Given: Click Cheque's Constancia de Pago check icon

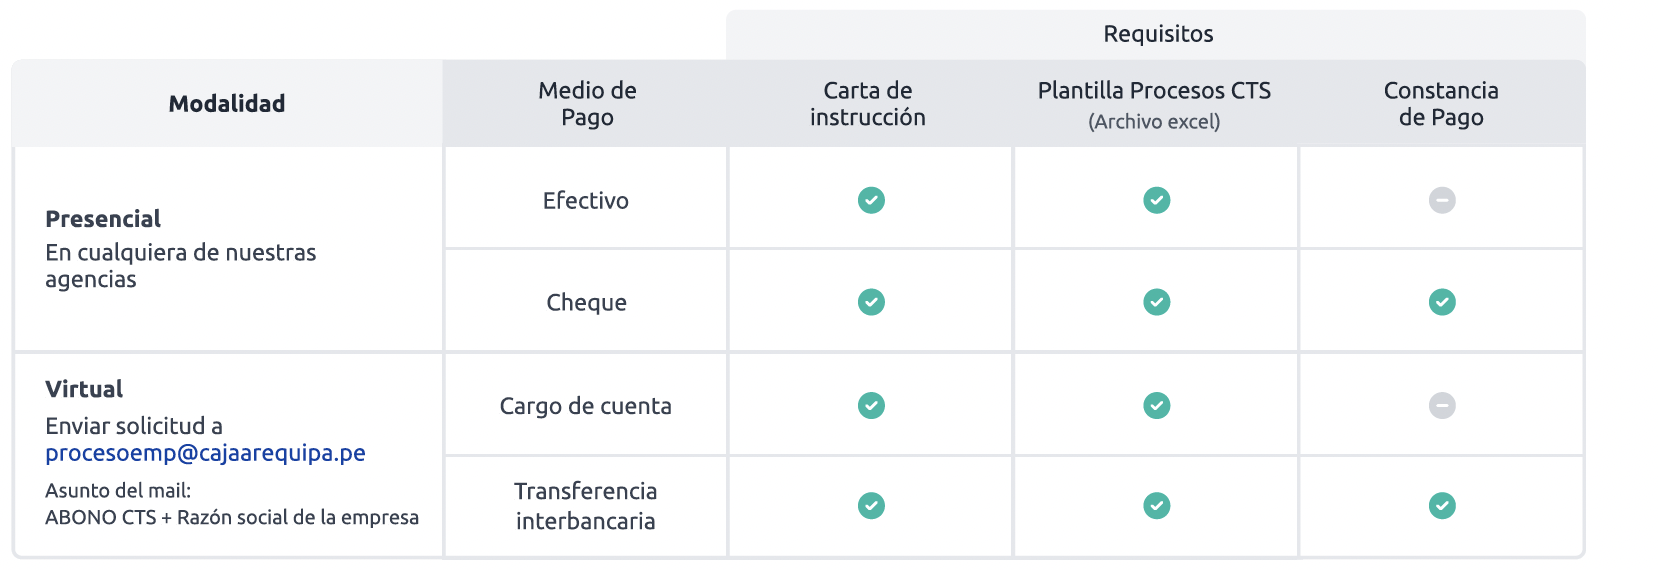Looking at the screenshot, I should (x=1442, y=302).
